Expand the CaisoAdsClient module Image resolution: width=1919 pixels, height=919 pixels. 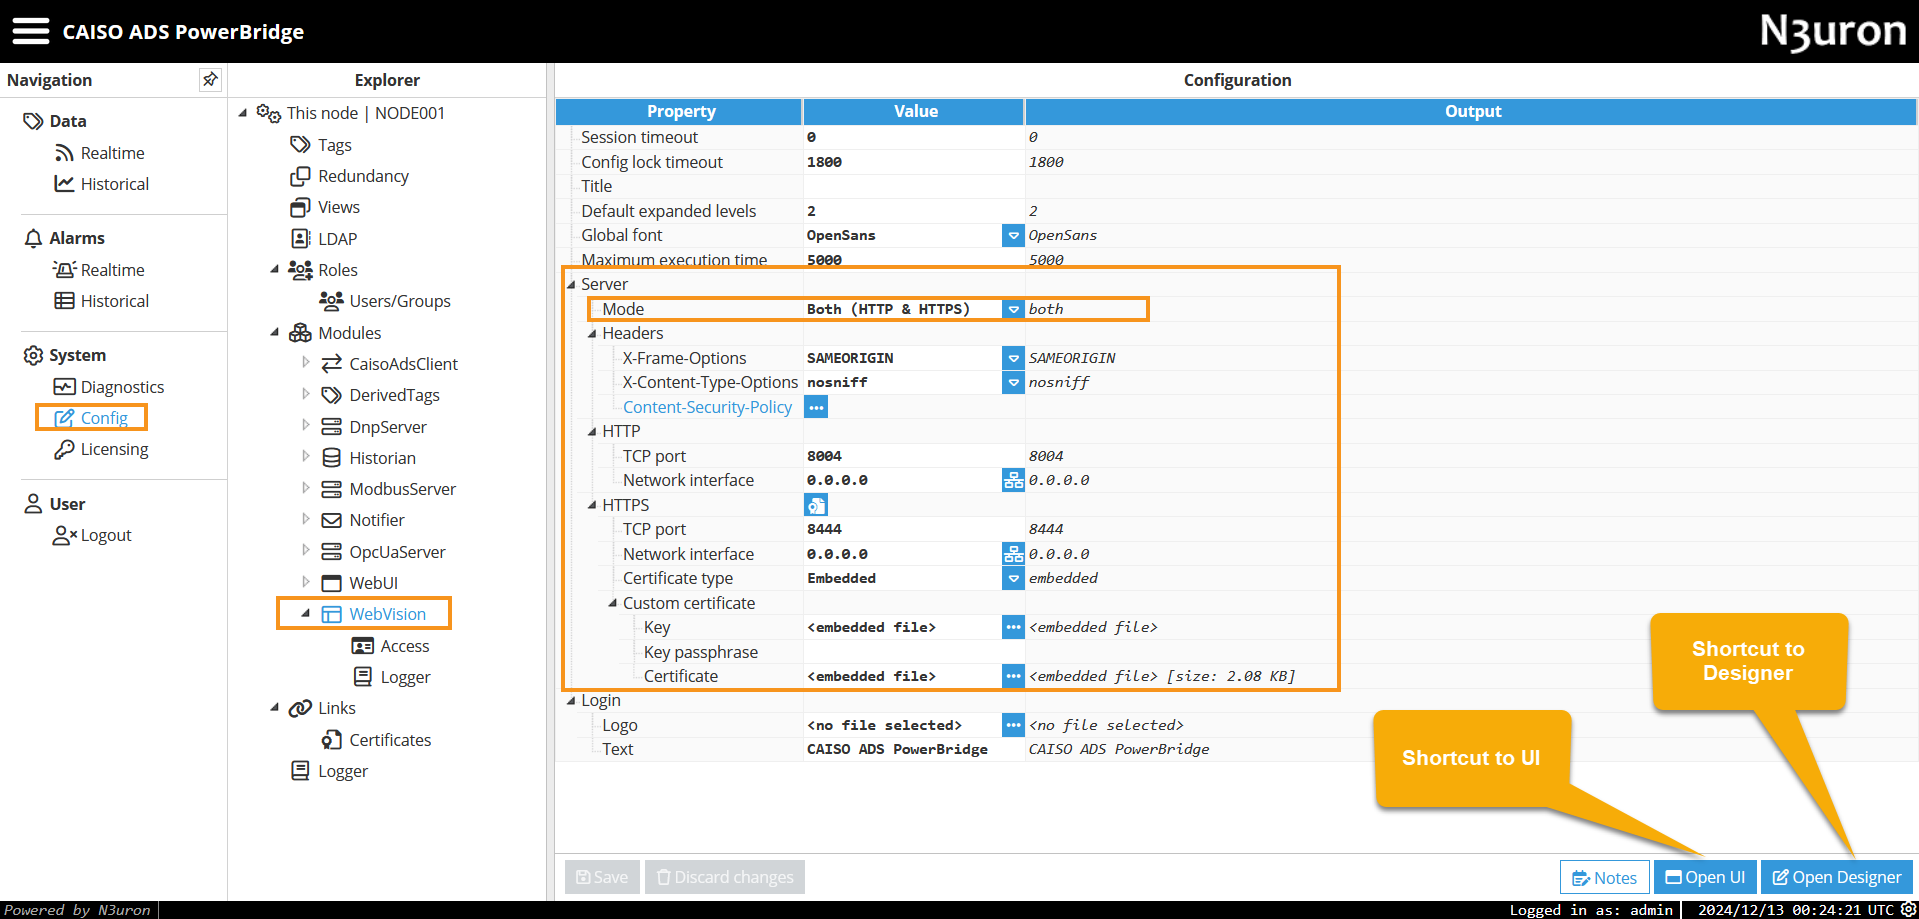point(306,363)
